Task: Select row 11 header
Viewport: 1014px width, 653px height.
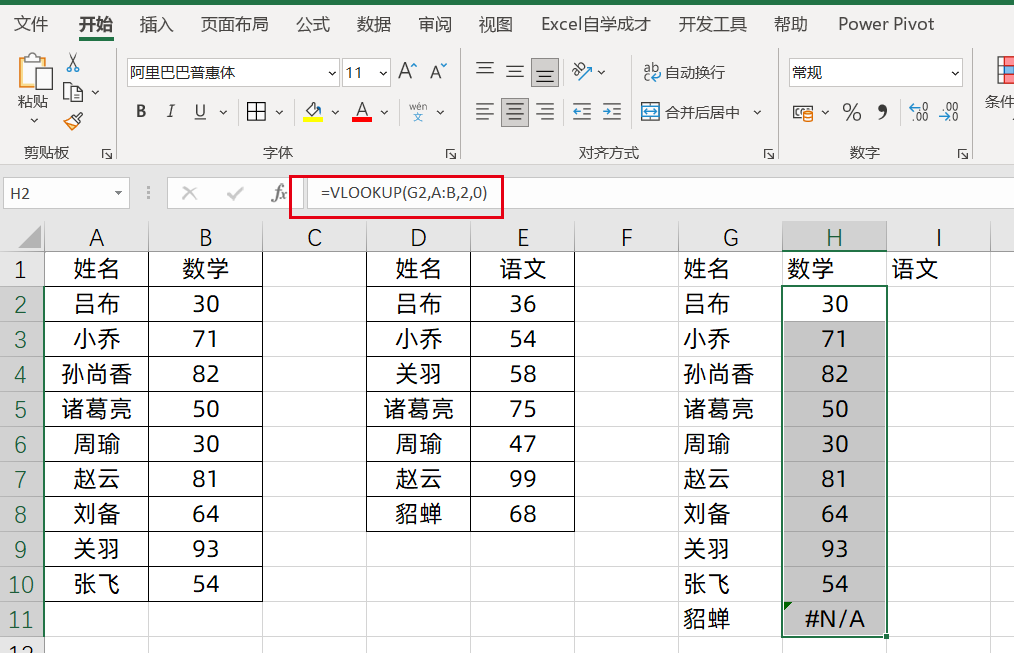Action: 21,619
